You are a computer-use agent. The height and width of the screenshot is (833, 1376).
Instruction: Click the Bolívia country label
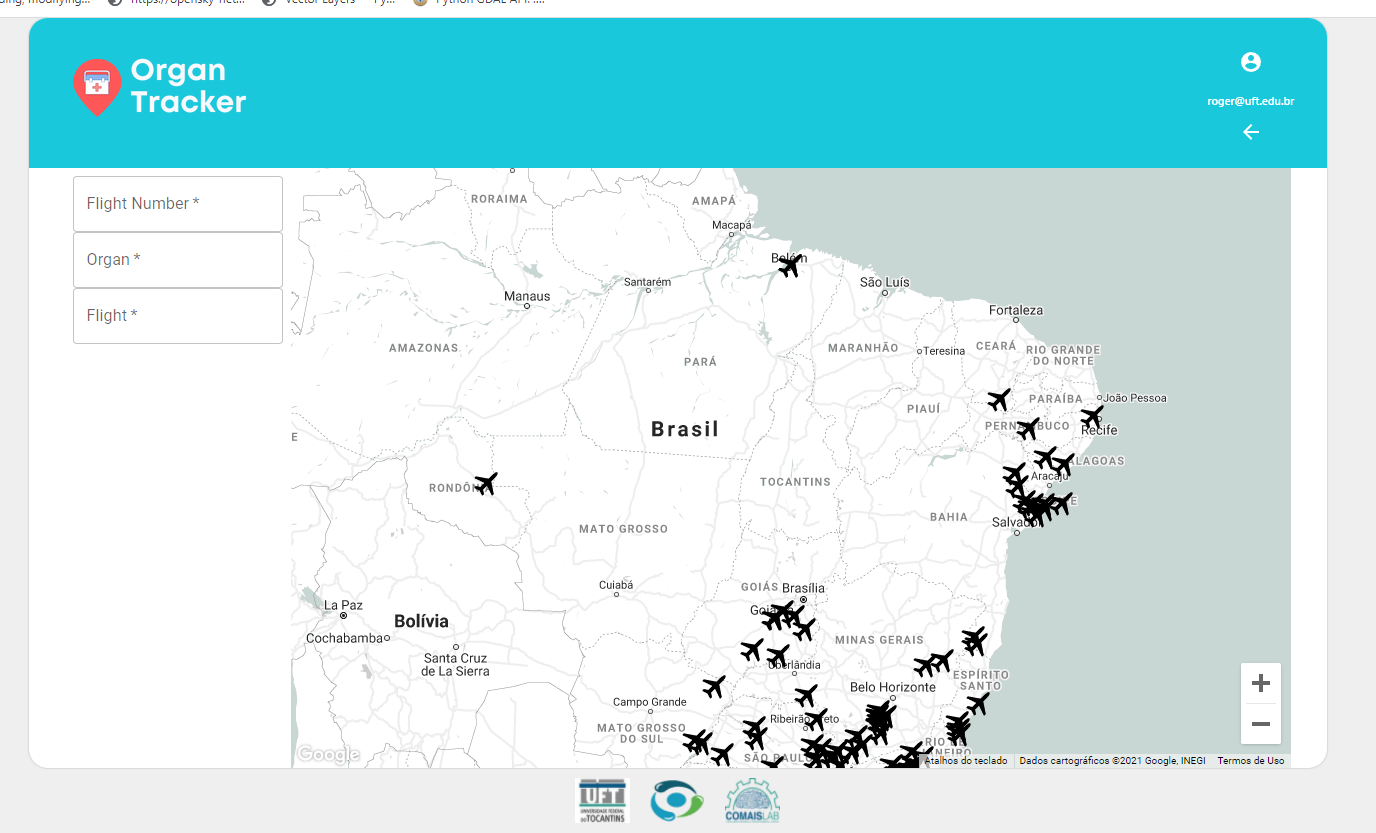tap(422, 621)
